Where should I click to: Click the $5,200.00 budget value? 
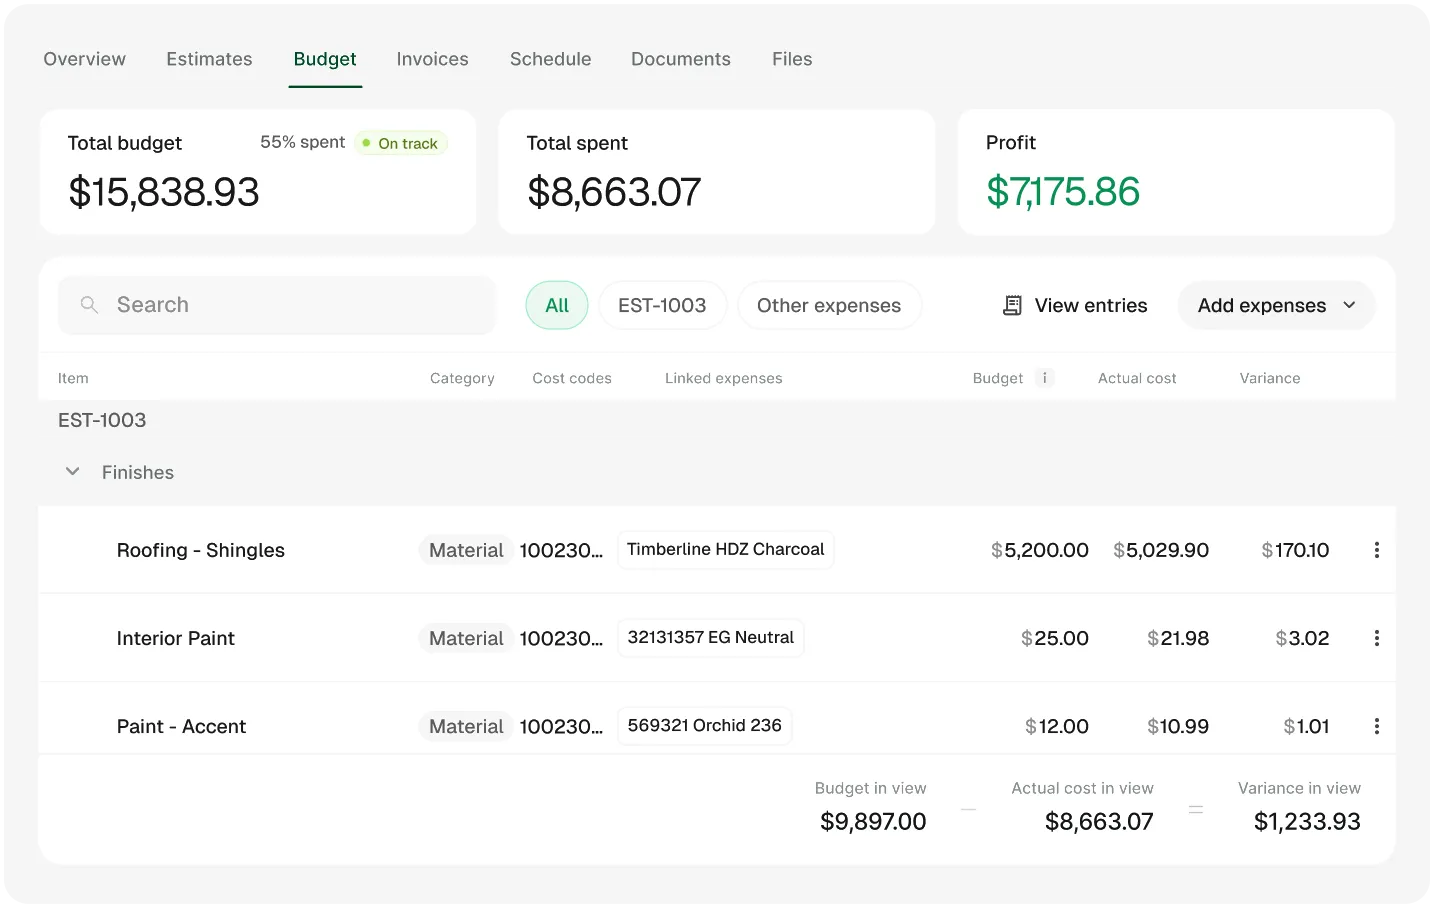[1040, 550]
